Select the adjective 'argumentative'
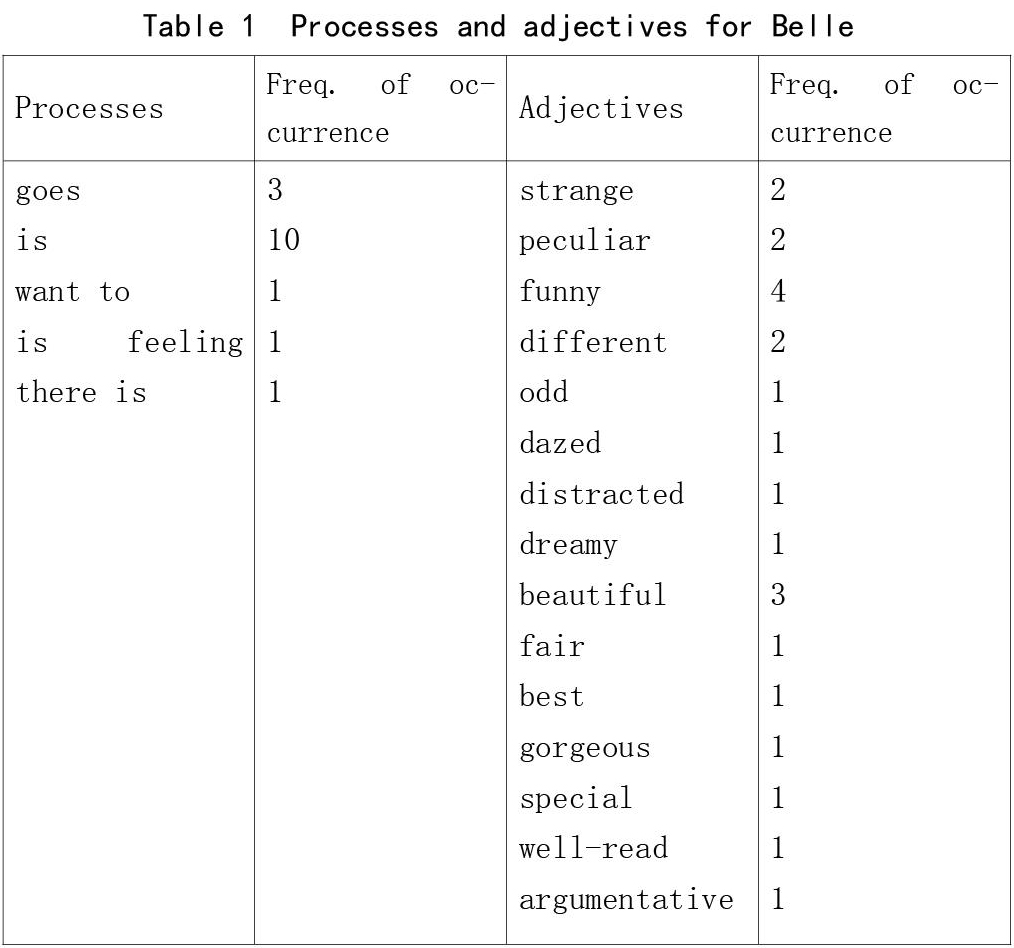Image resolution: width=1014 pixels, height=948 pixels. tap(626, 900)
